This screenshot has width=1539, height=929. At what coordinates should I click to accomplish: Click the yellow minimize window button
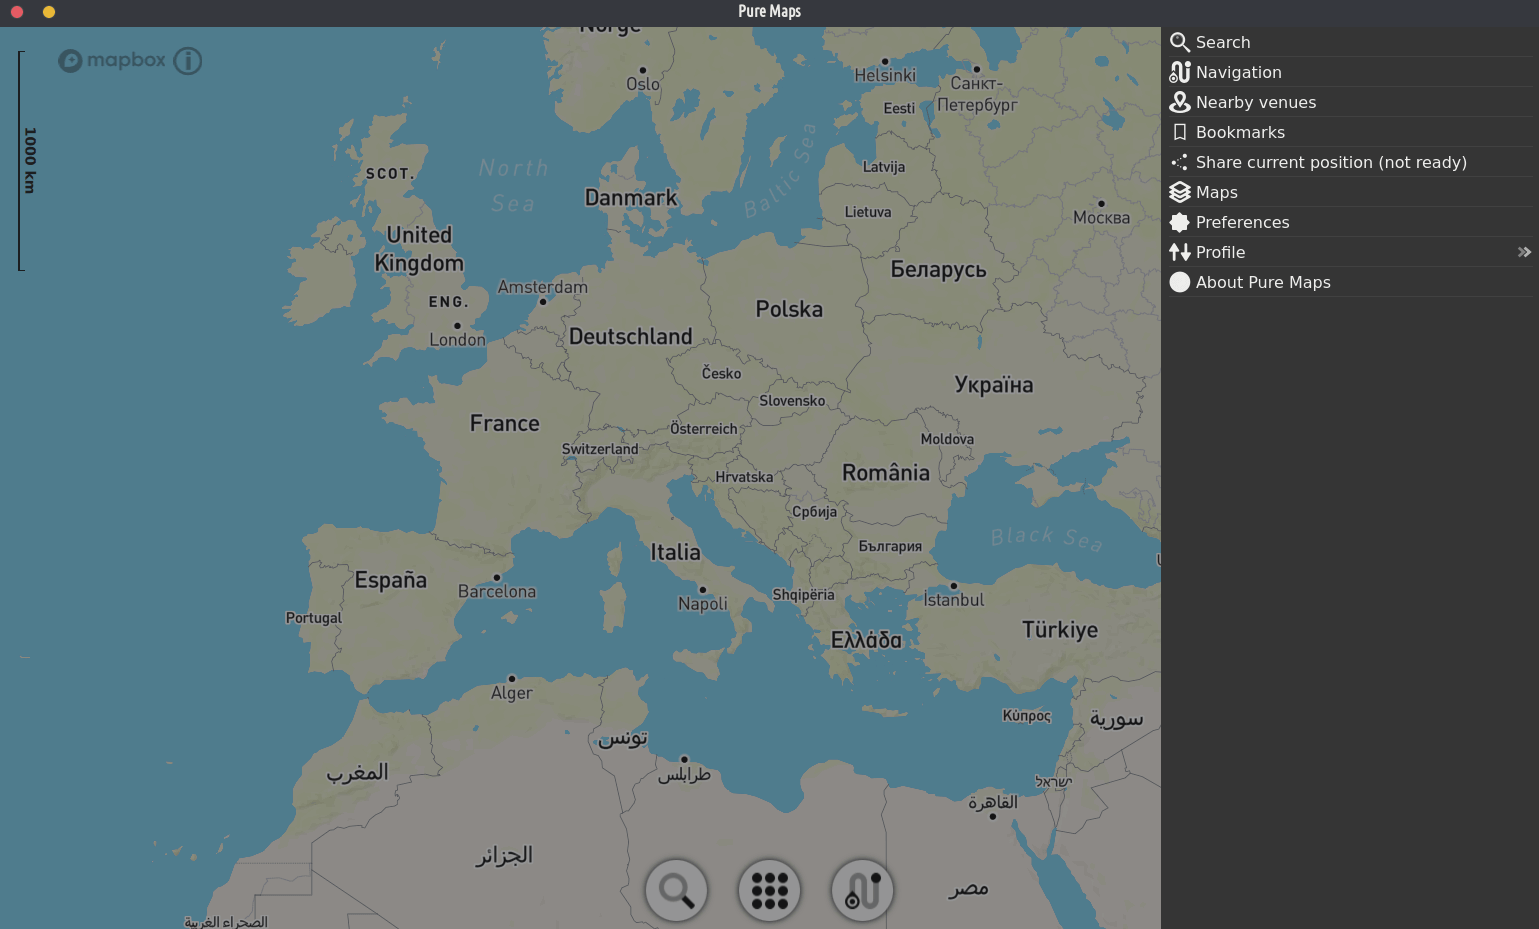(x=49, y=12)
